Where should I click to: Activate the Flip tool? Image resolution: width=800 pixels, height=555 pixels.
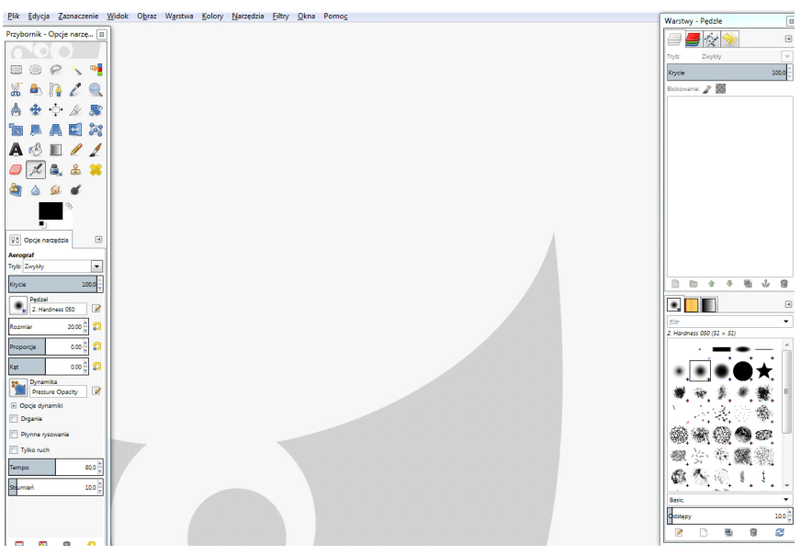[76, 130]
